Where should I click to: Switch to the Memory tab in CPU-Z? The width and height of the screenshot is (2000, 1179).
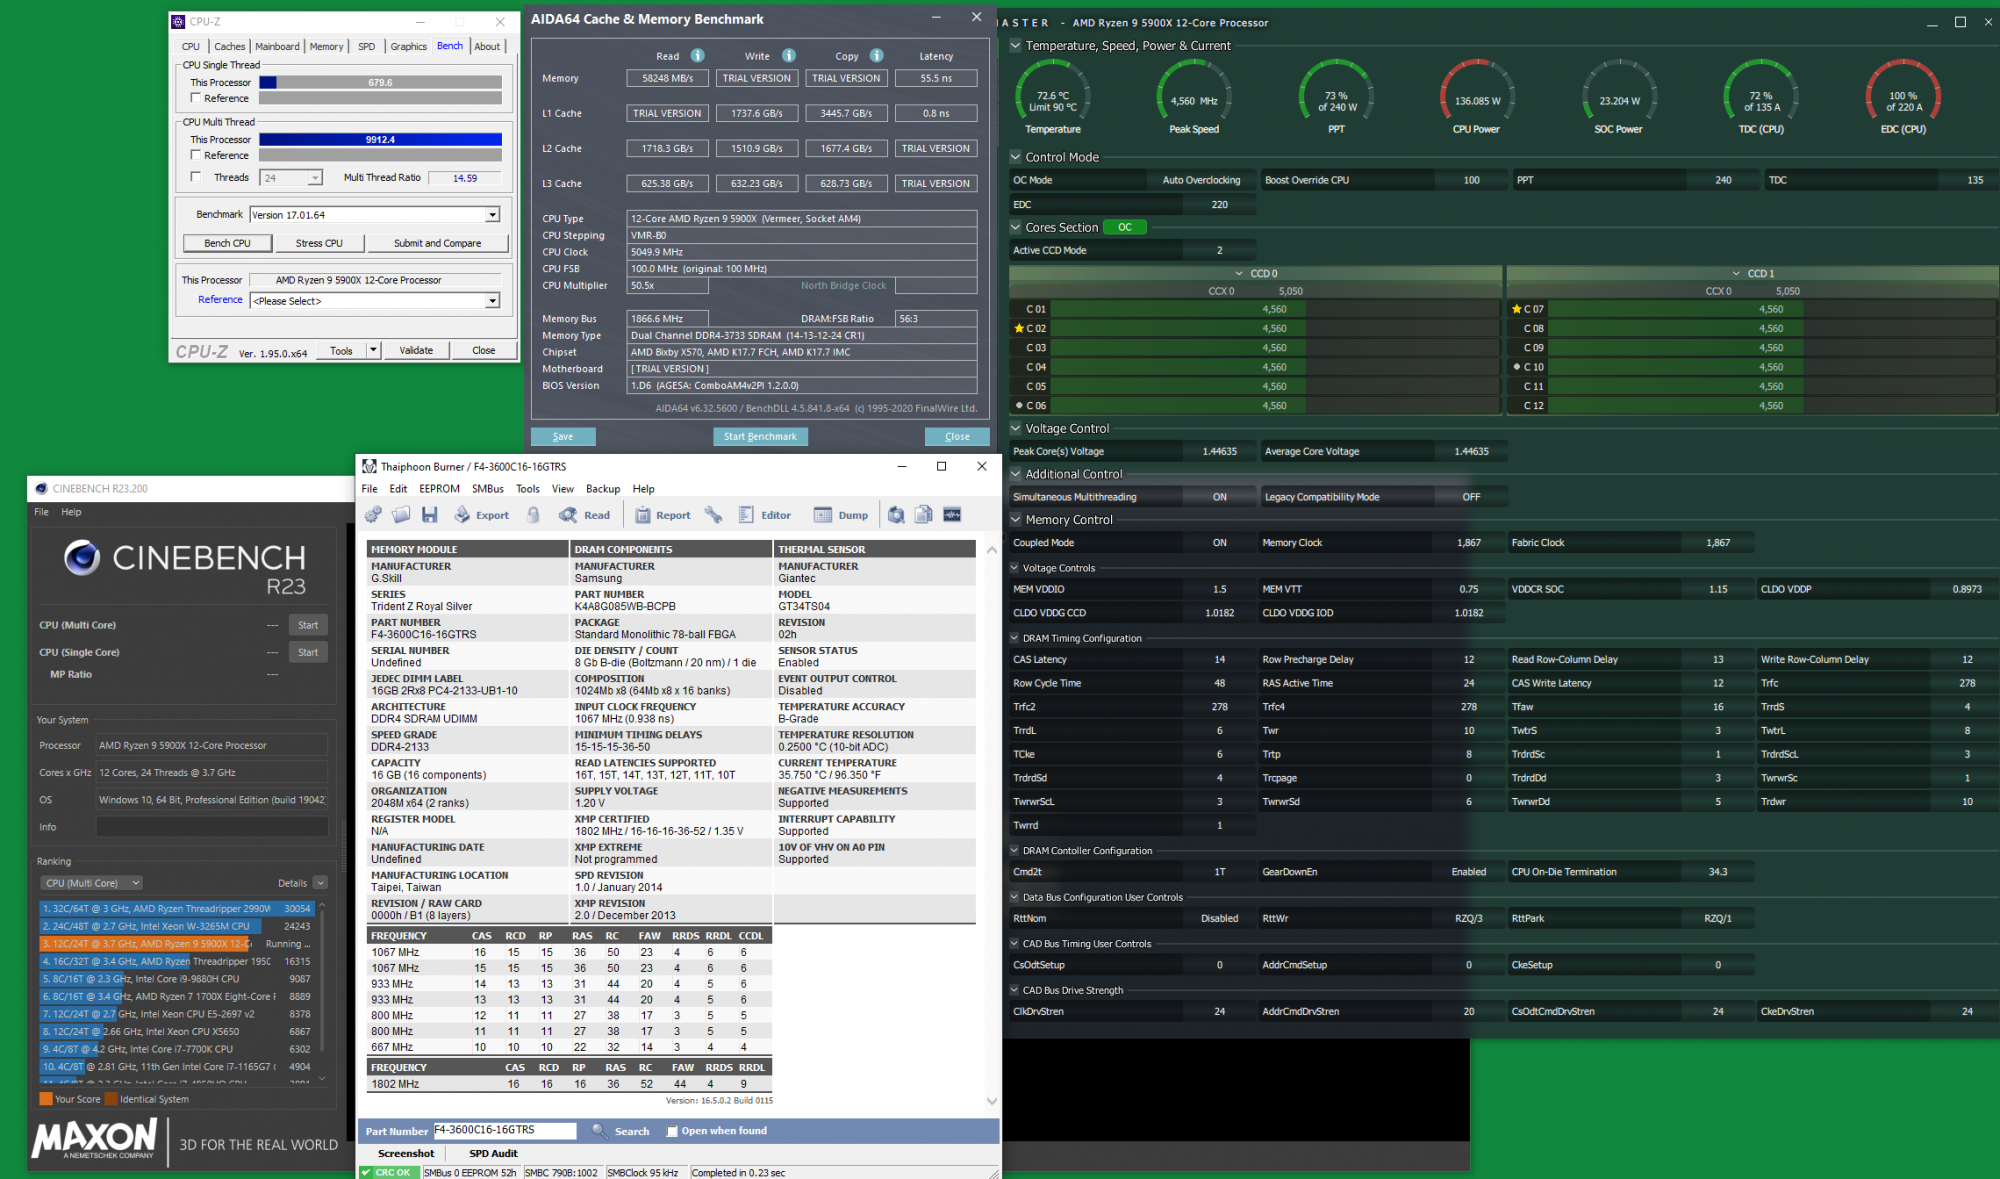coord(326,46)
